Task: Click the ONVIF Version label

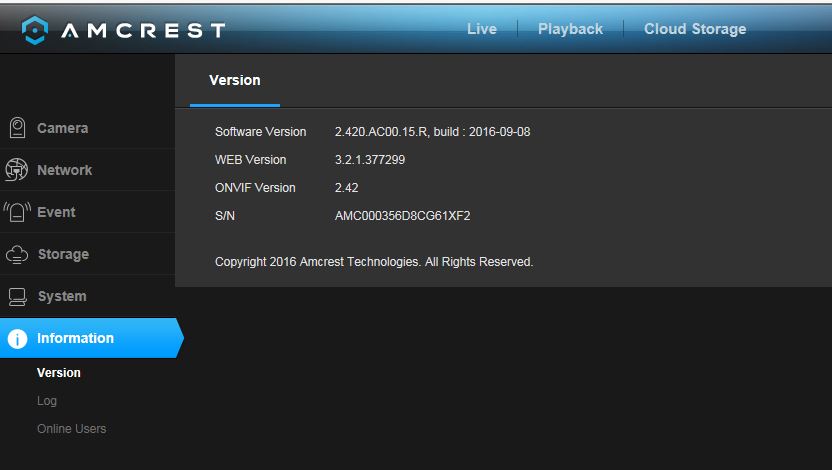Action: pos(255,188)
